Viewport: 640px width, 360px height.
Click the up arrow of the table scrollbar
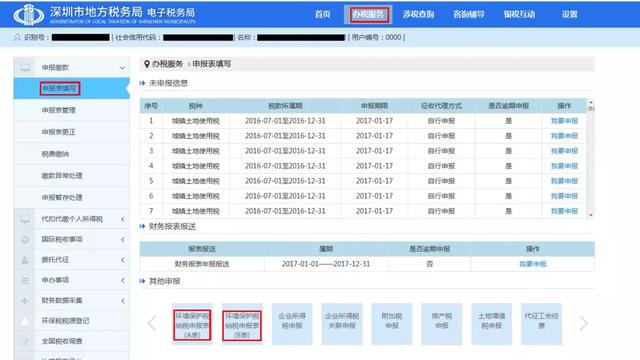click(x=591, y=102)
